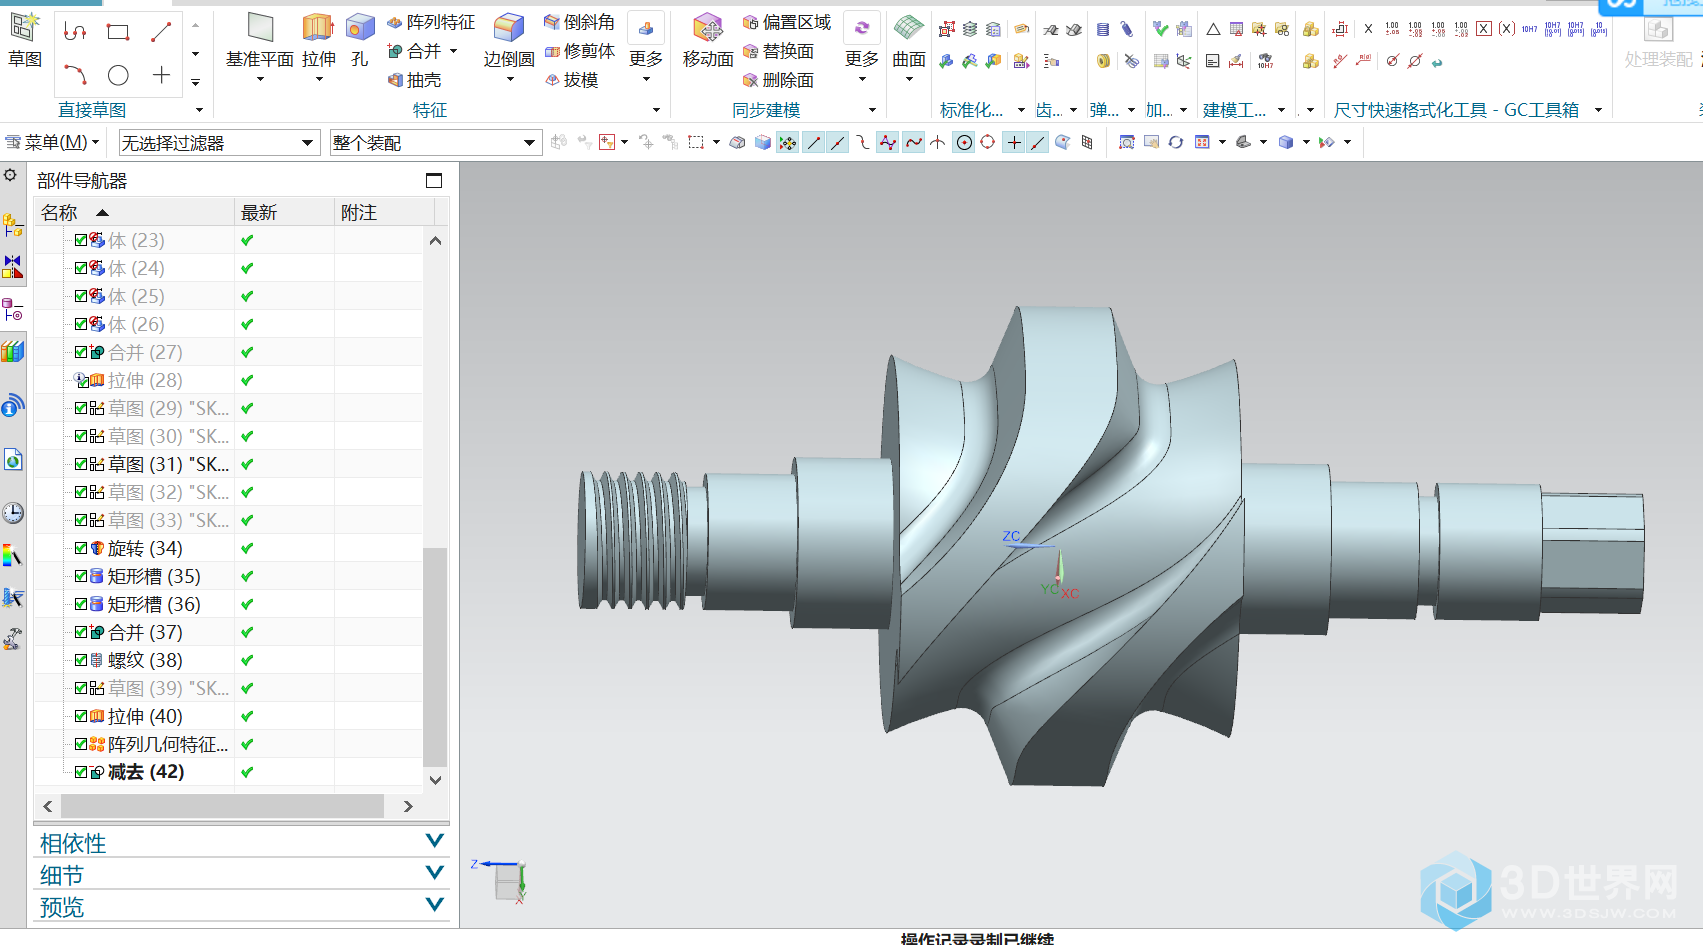Screen dimensions: 1703x945
Task: Open 更多 in the 同步建模 group
Action: click(x=862, y=47)
